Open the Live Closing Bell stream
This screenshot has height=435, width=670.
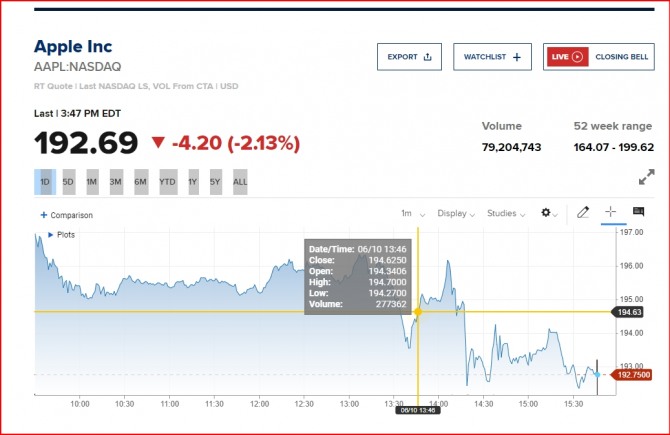tap(598, 57)
